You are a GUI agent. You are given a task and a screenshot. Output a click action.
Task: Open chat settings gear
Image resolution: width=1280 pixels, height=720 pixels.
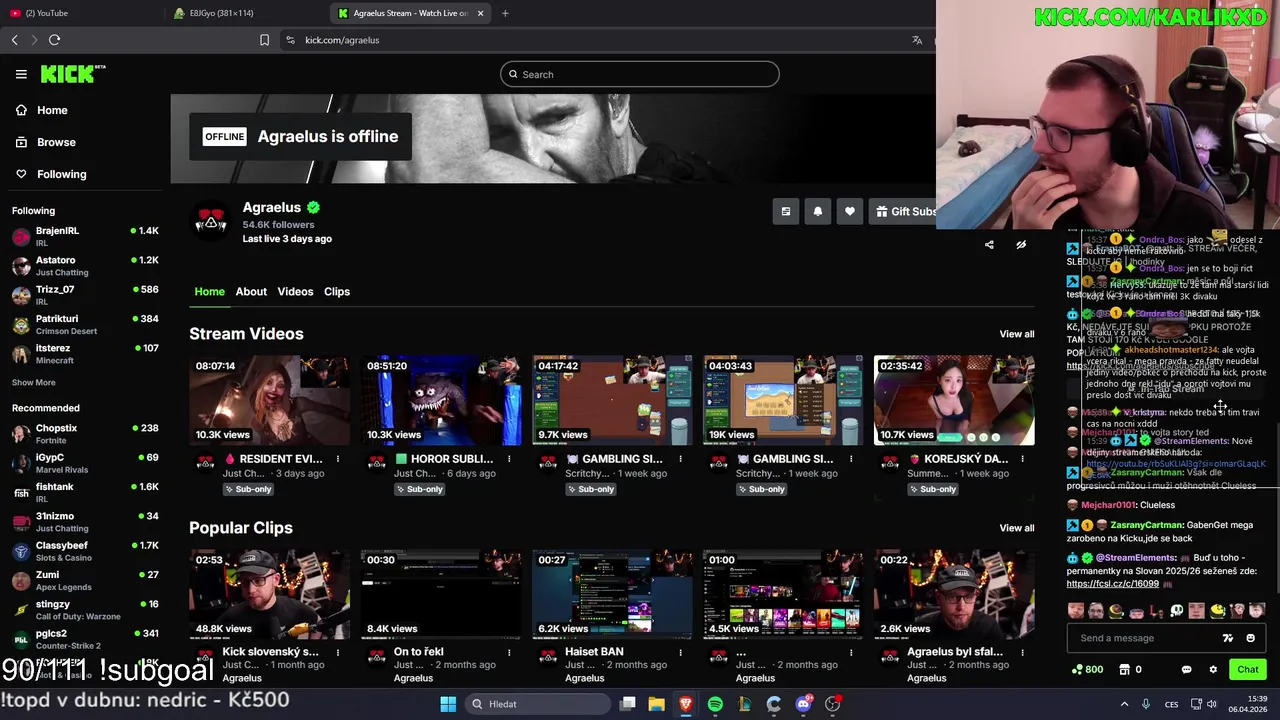point(1213,670)
